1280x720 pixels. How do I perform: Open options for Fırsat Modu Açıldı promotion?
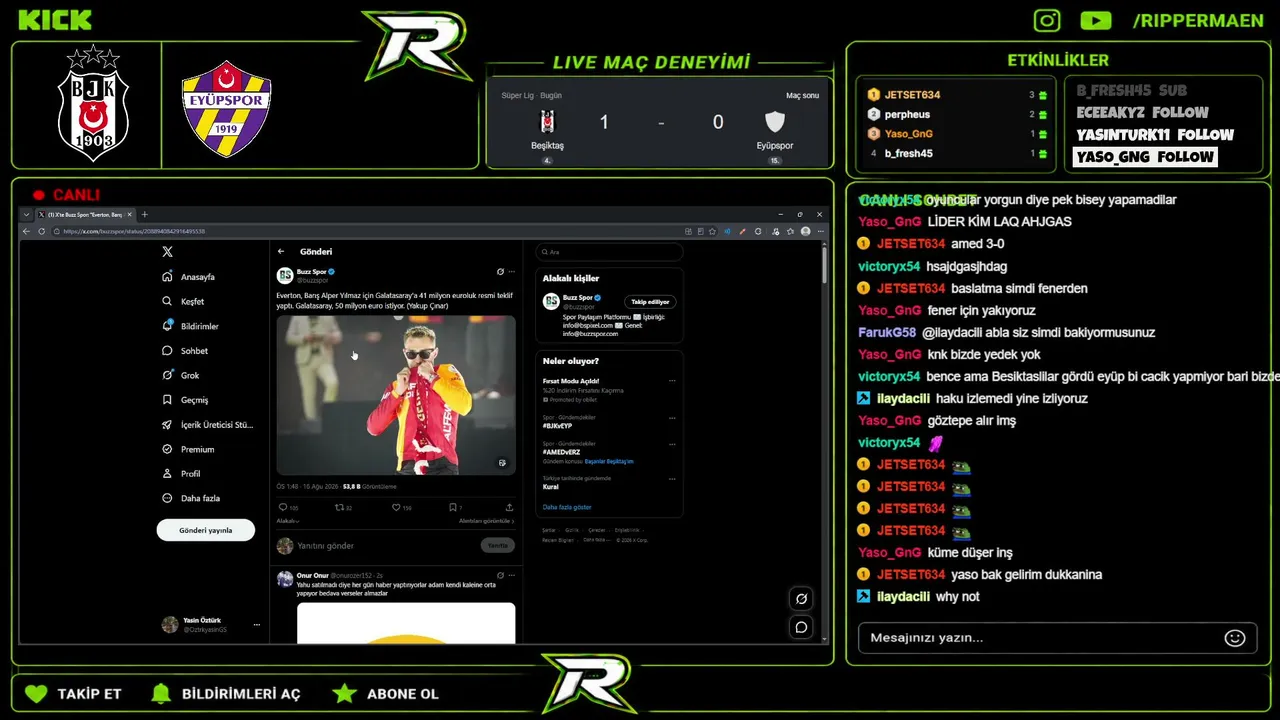672,381
